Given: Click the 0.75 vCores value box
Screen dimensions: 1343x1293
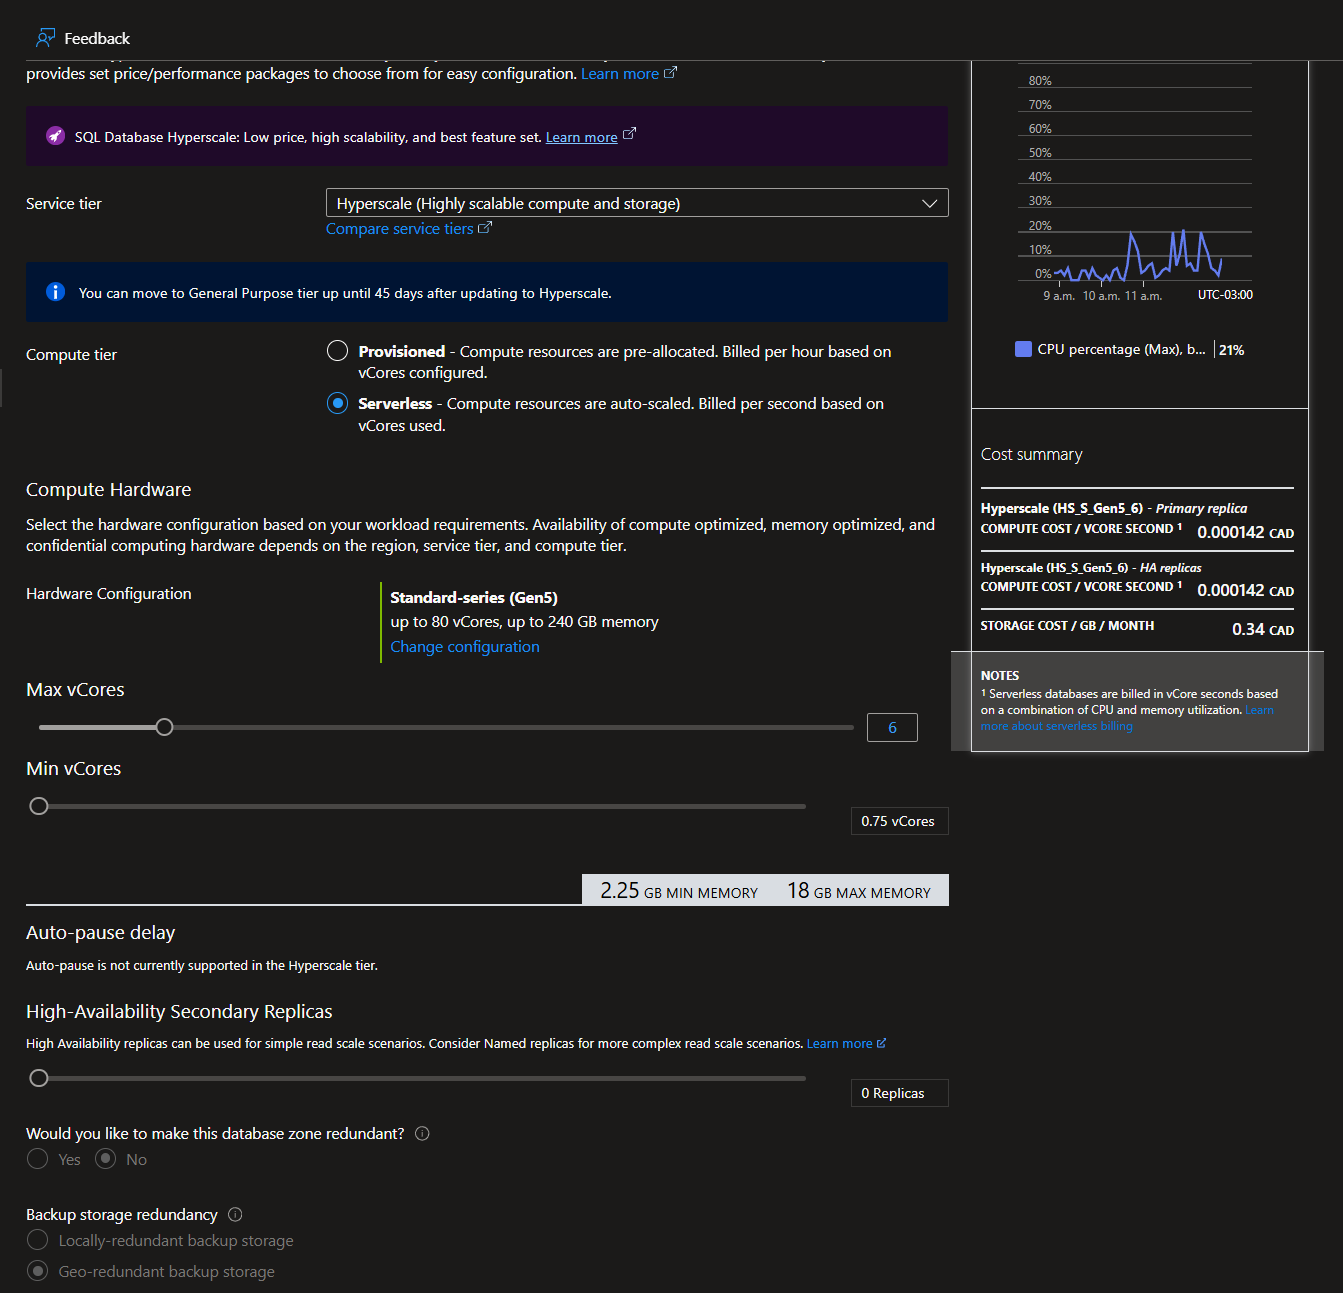Looking at the screenshot, I should coord(899,821).
